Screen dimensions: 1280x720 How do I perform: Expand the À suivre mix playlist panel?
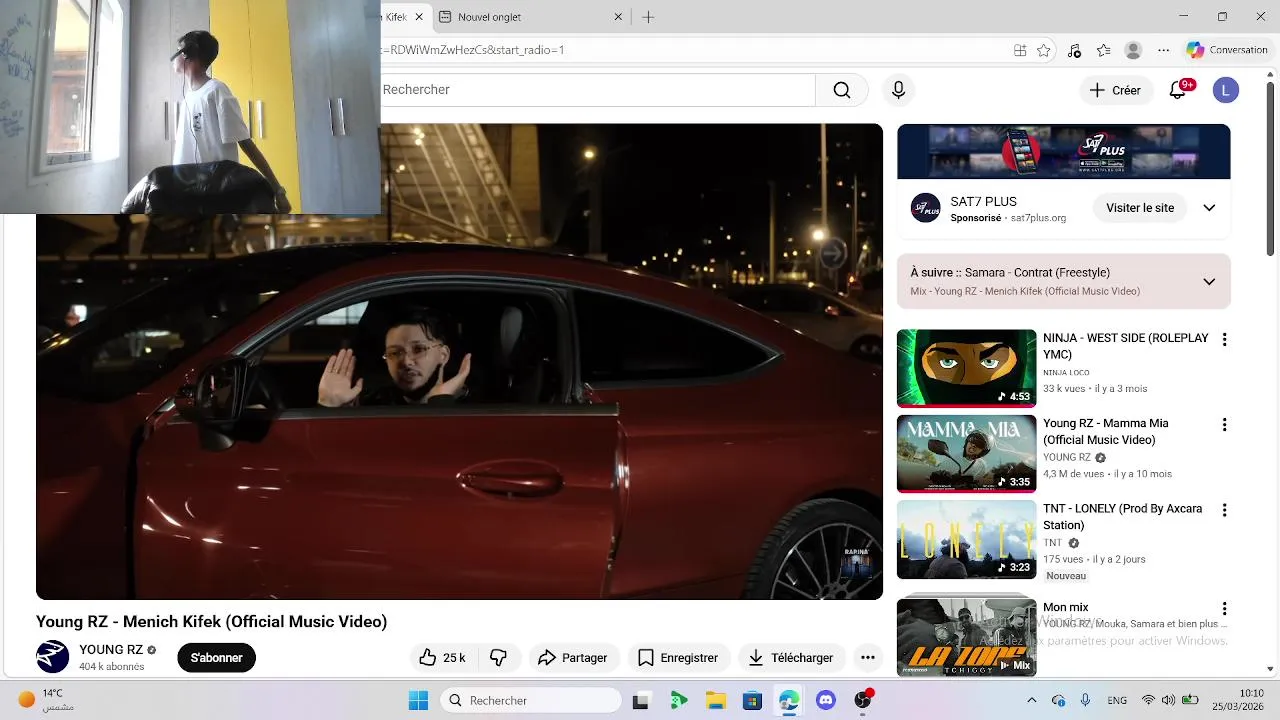pos(1209,281)
